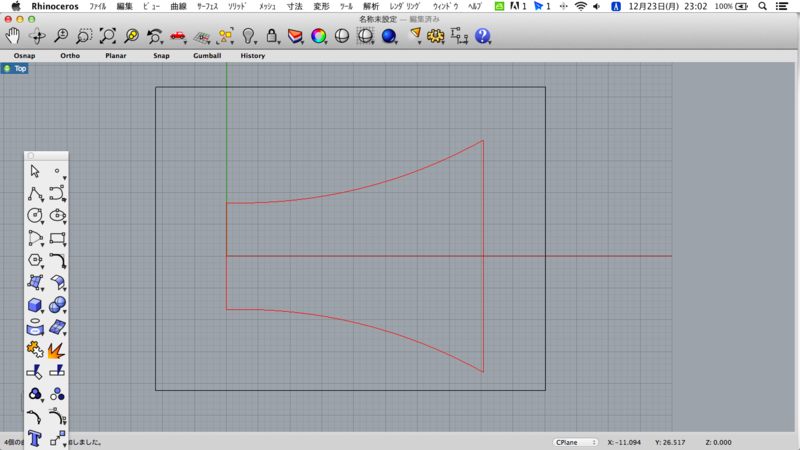The image size is (800, 450).
Task: Click the Join puzzle-piece tool
Action: pyautogui.click(x=35, y=349)
